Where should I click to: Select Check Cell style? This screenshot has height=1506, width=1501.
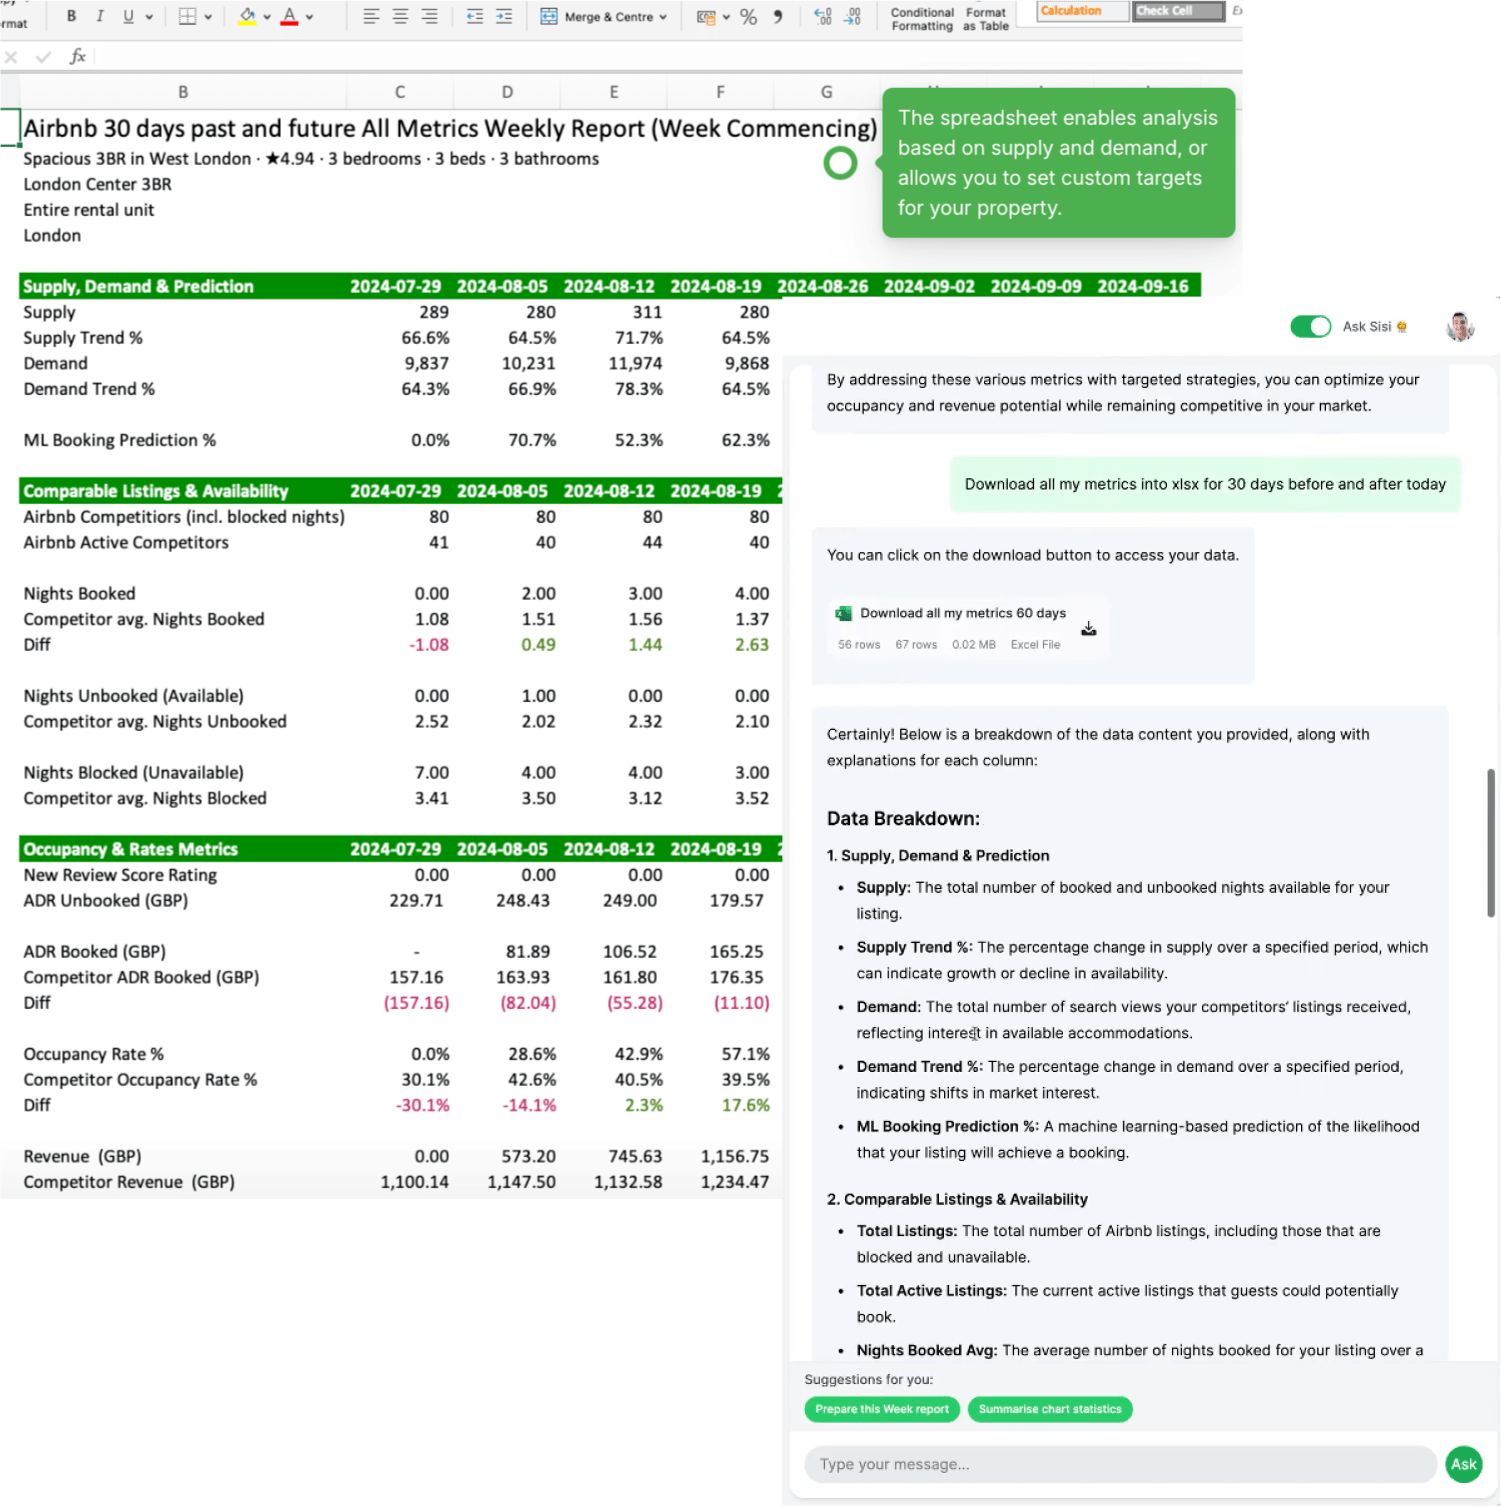1179,11
